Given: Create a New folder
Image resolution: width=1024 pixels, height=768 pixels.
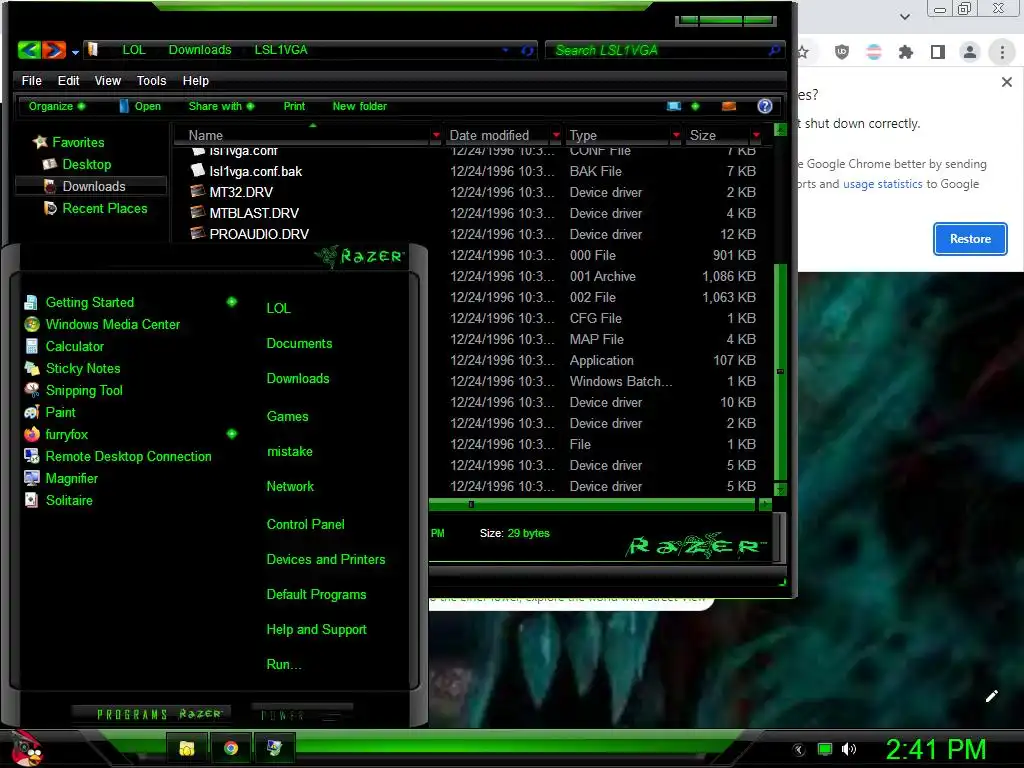Looking at the screenshot, I should [x=359, y=106].
